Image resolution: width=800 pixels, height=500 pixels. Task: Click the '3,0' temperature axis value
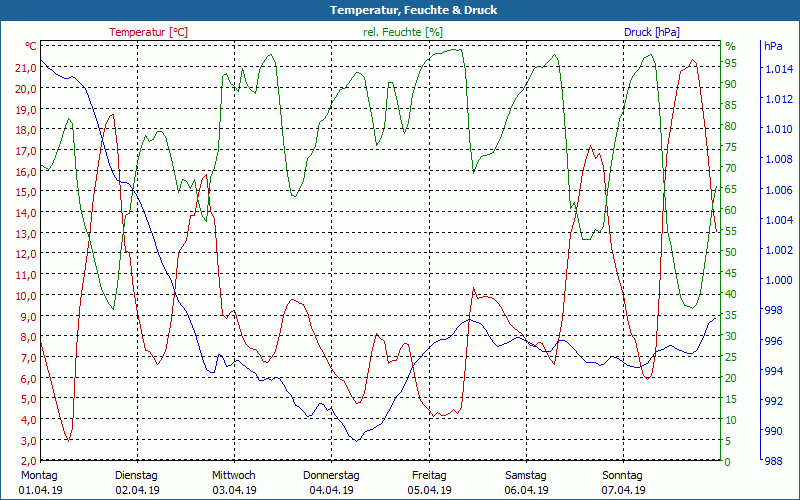point(29,441)
